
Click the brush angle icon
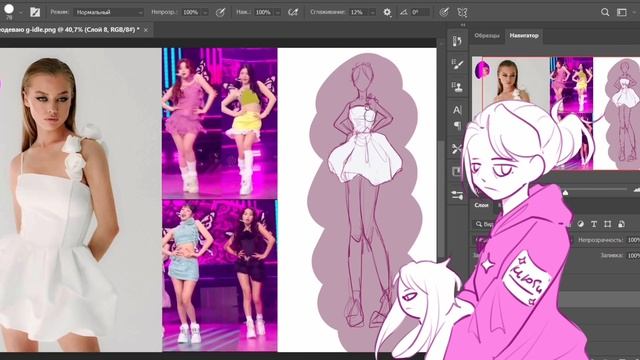403,12
